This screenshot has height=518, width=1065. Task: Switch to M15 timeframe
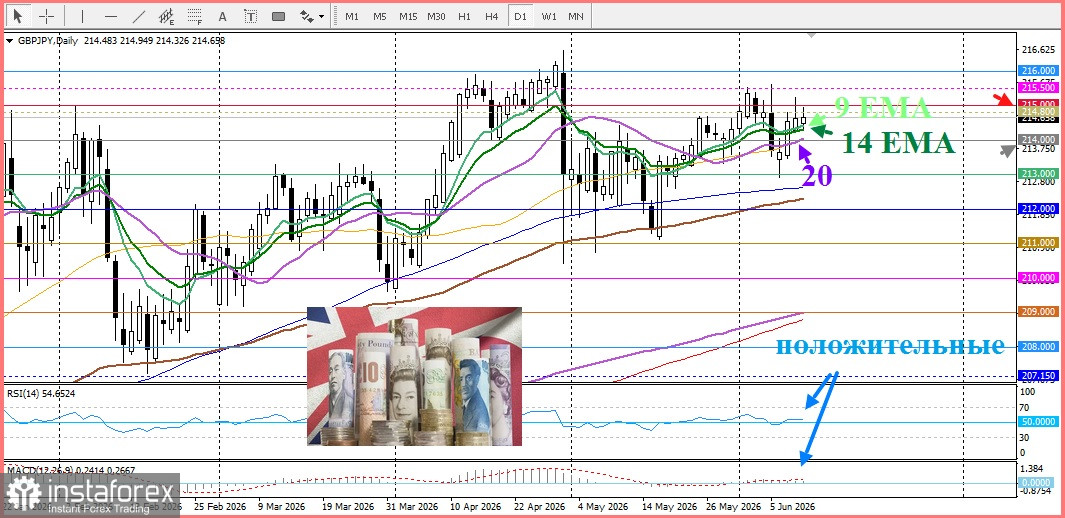[x=408, y=16]
